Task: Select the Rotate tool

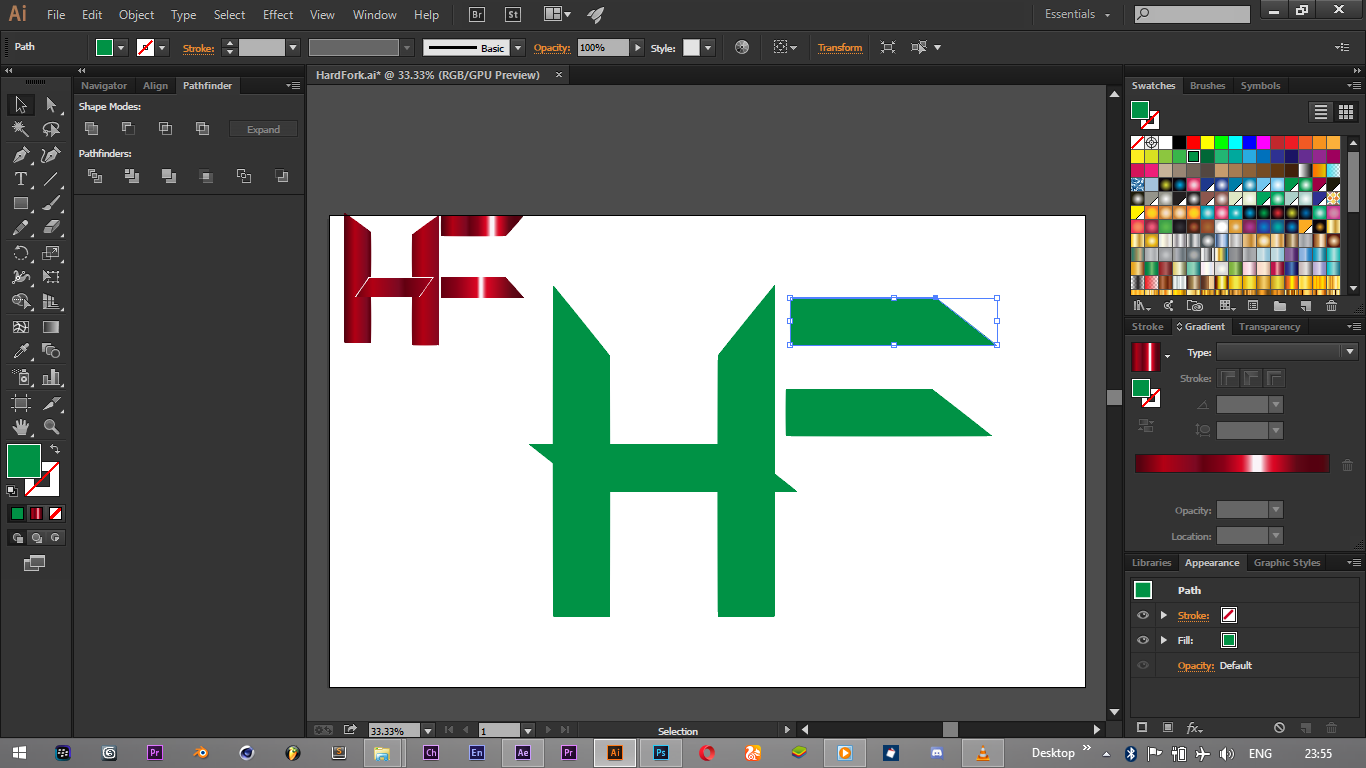Action: tap(20, 253)
